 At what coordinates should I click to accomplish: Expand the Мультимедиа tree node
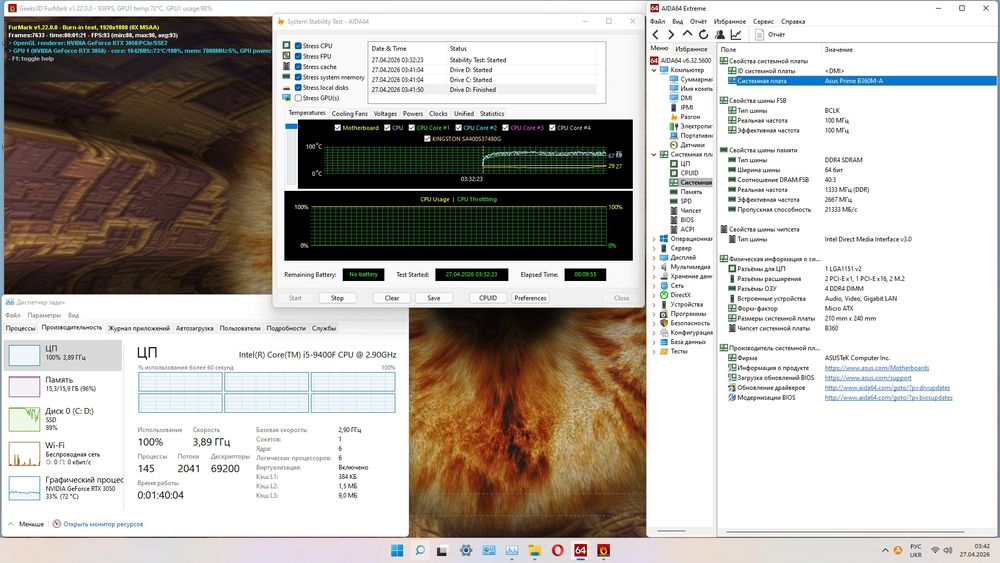[x=654, y=267]
